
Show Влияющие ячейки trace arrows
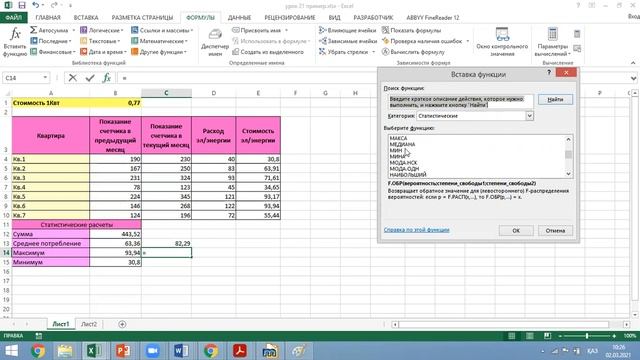click(347, 30)
